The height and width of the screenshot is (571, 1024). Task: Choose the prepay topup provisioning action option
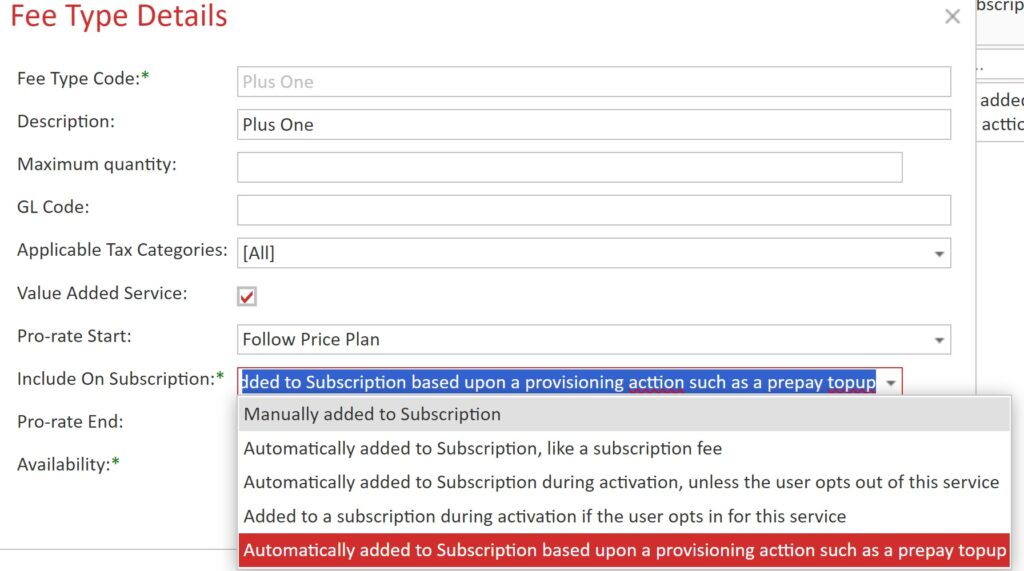(624, 551)
